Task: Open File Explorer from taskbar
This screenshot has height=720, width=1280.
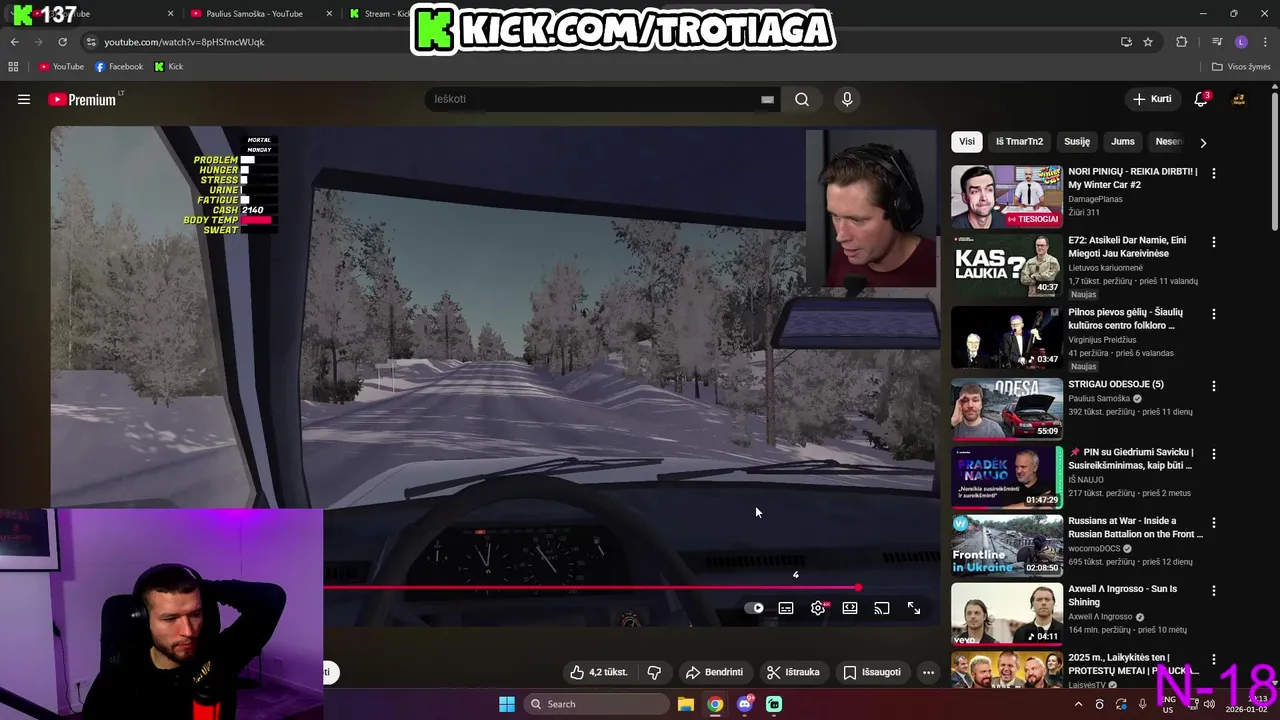Action: [686, 704]
